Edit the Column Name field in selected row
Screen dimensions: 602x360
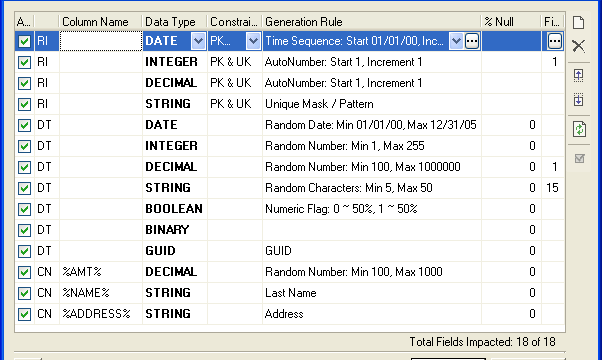tap(101, 41)
